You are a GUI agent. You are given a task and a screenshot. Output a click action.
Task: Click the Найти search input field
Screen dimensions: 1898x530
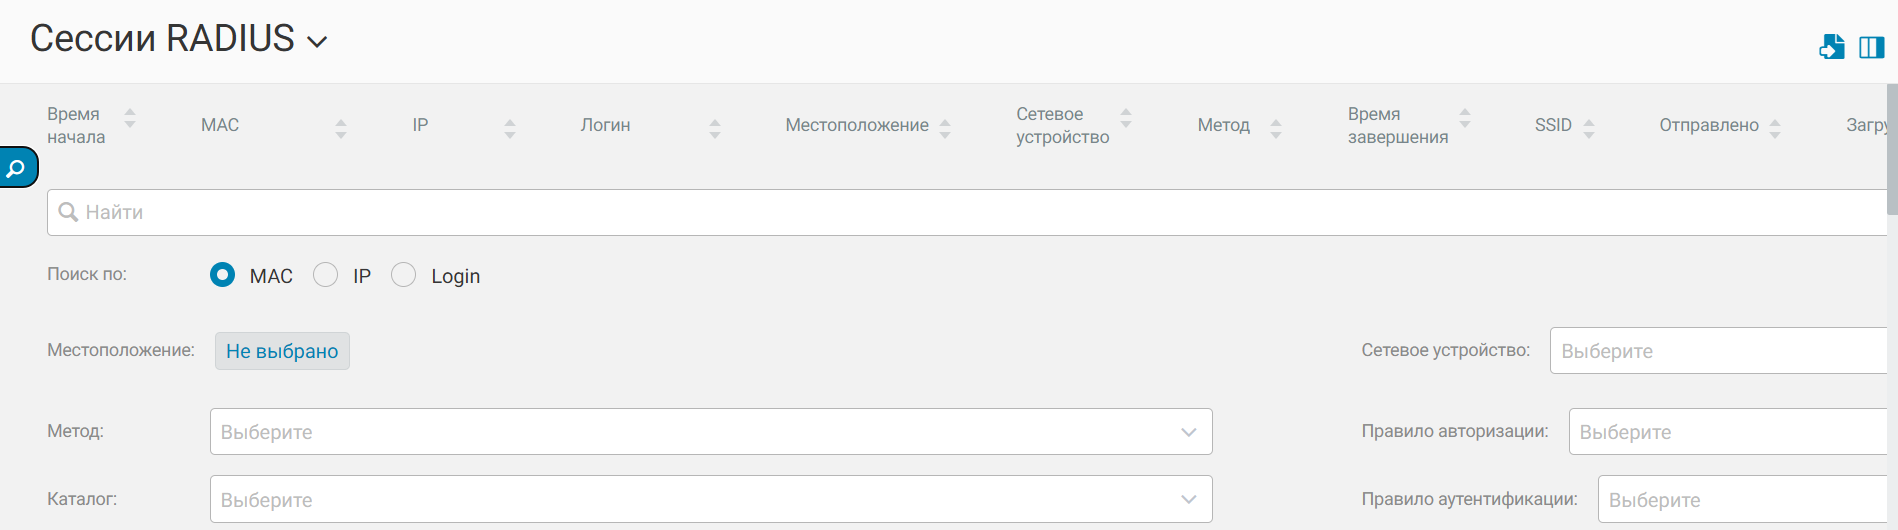[960, 212]
